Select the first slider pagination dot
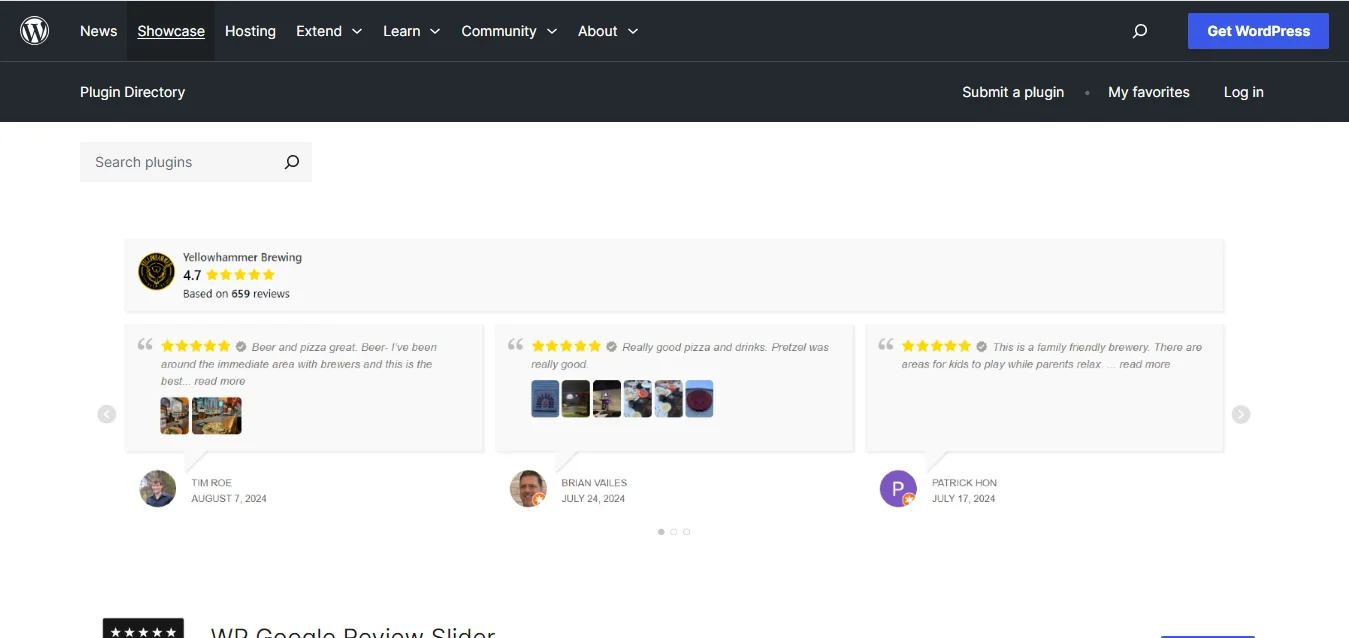 tap(661, 532)
